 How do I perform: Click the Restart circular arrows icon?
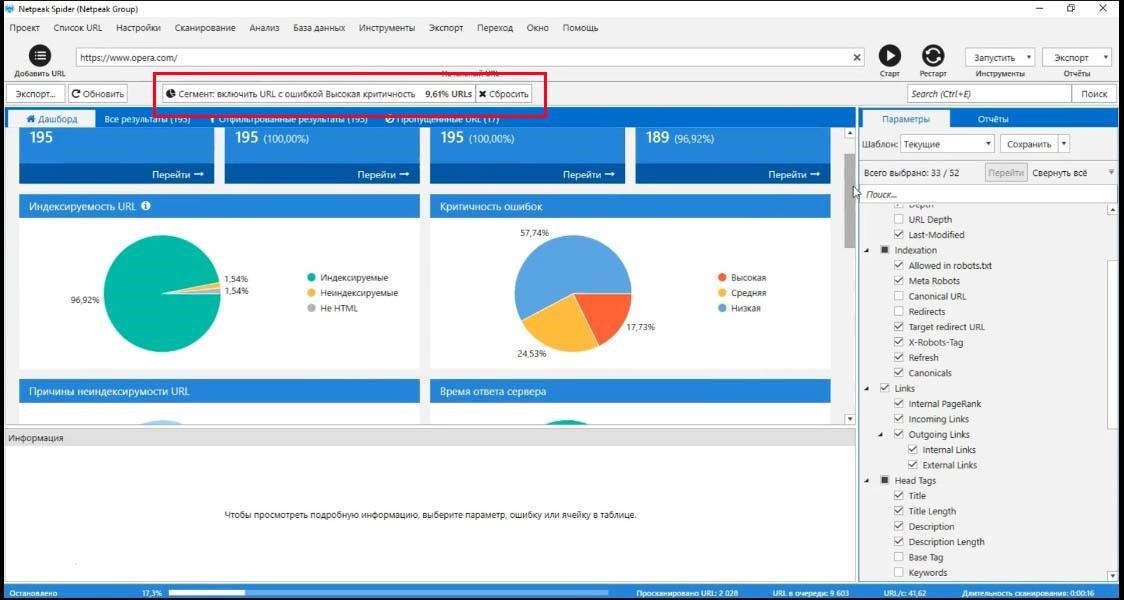click(x=932, y=56)
